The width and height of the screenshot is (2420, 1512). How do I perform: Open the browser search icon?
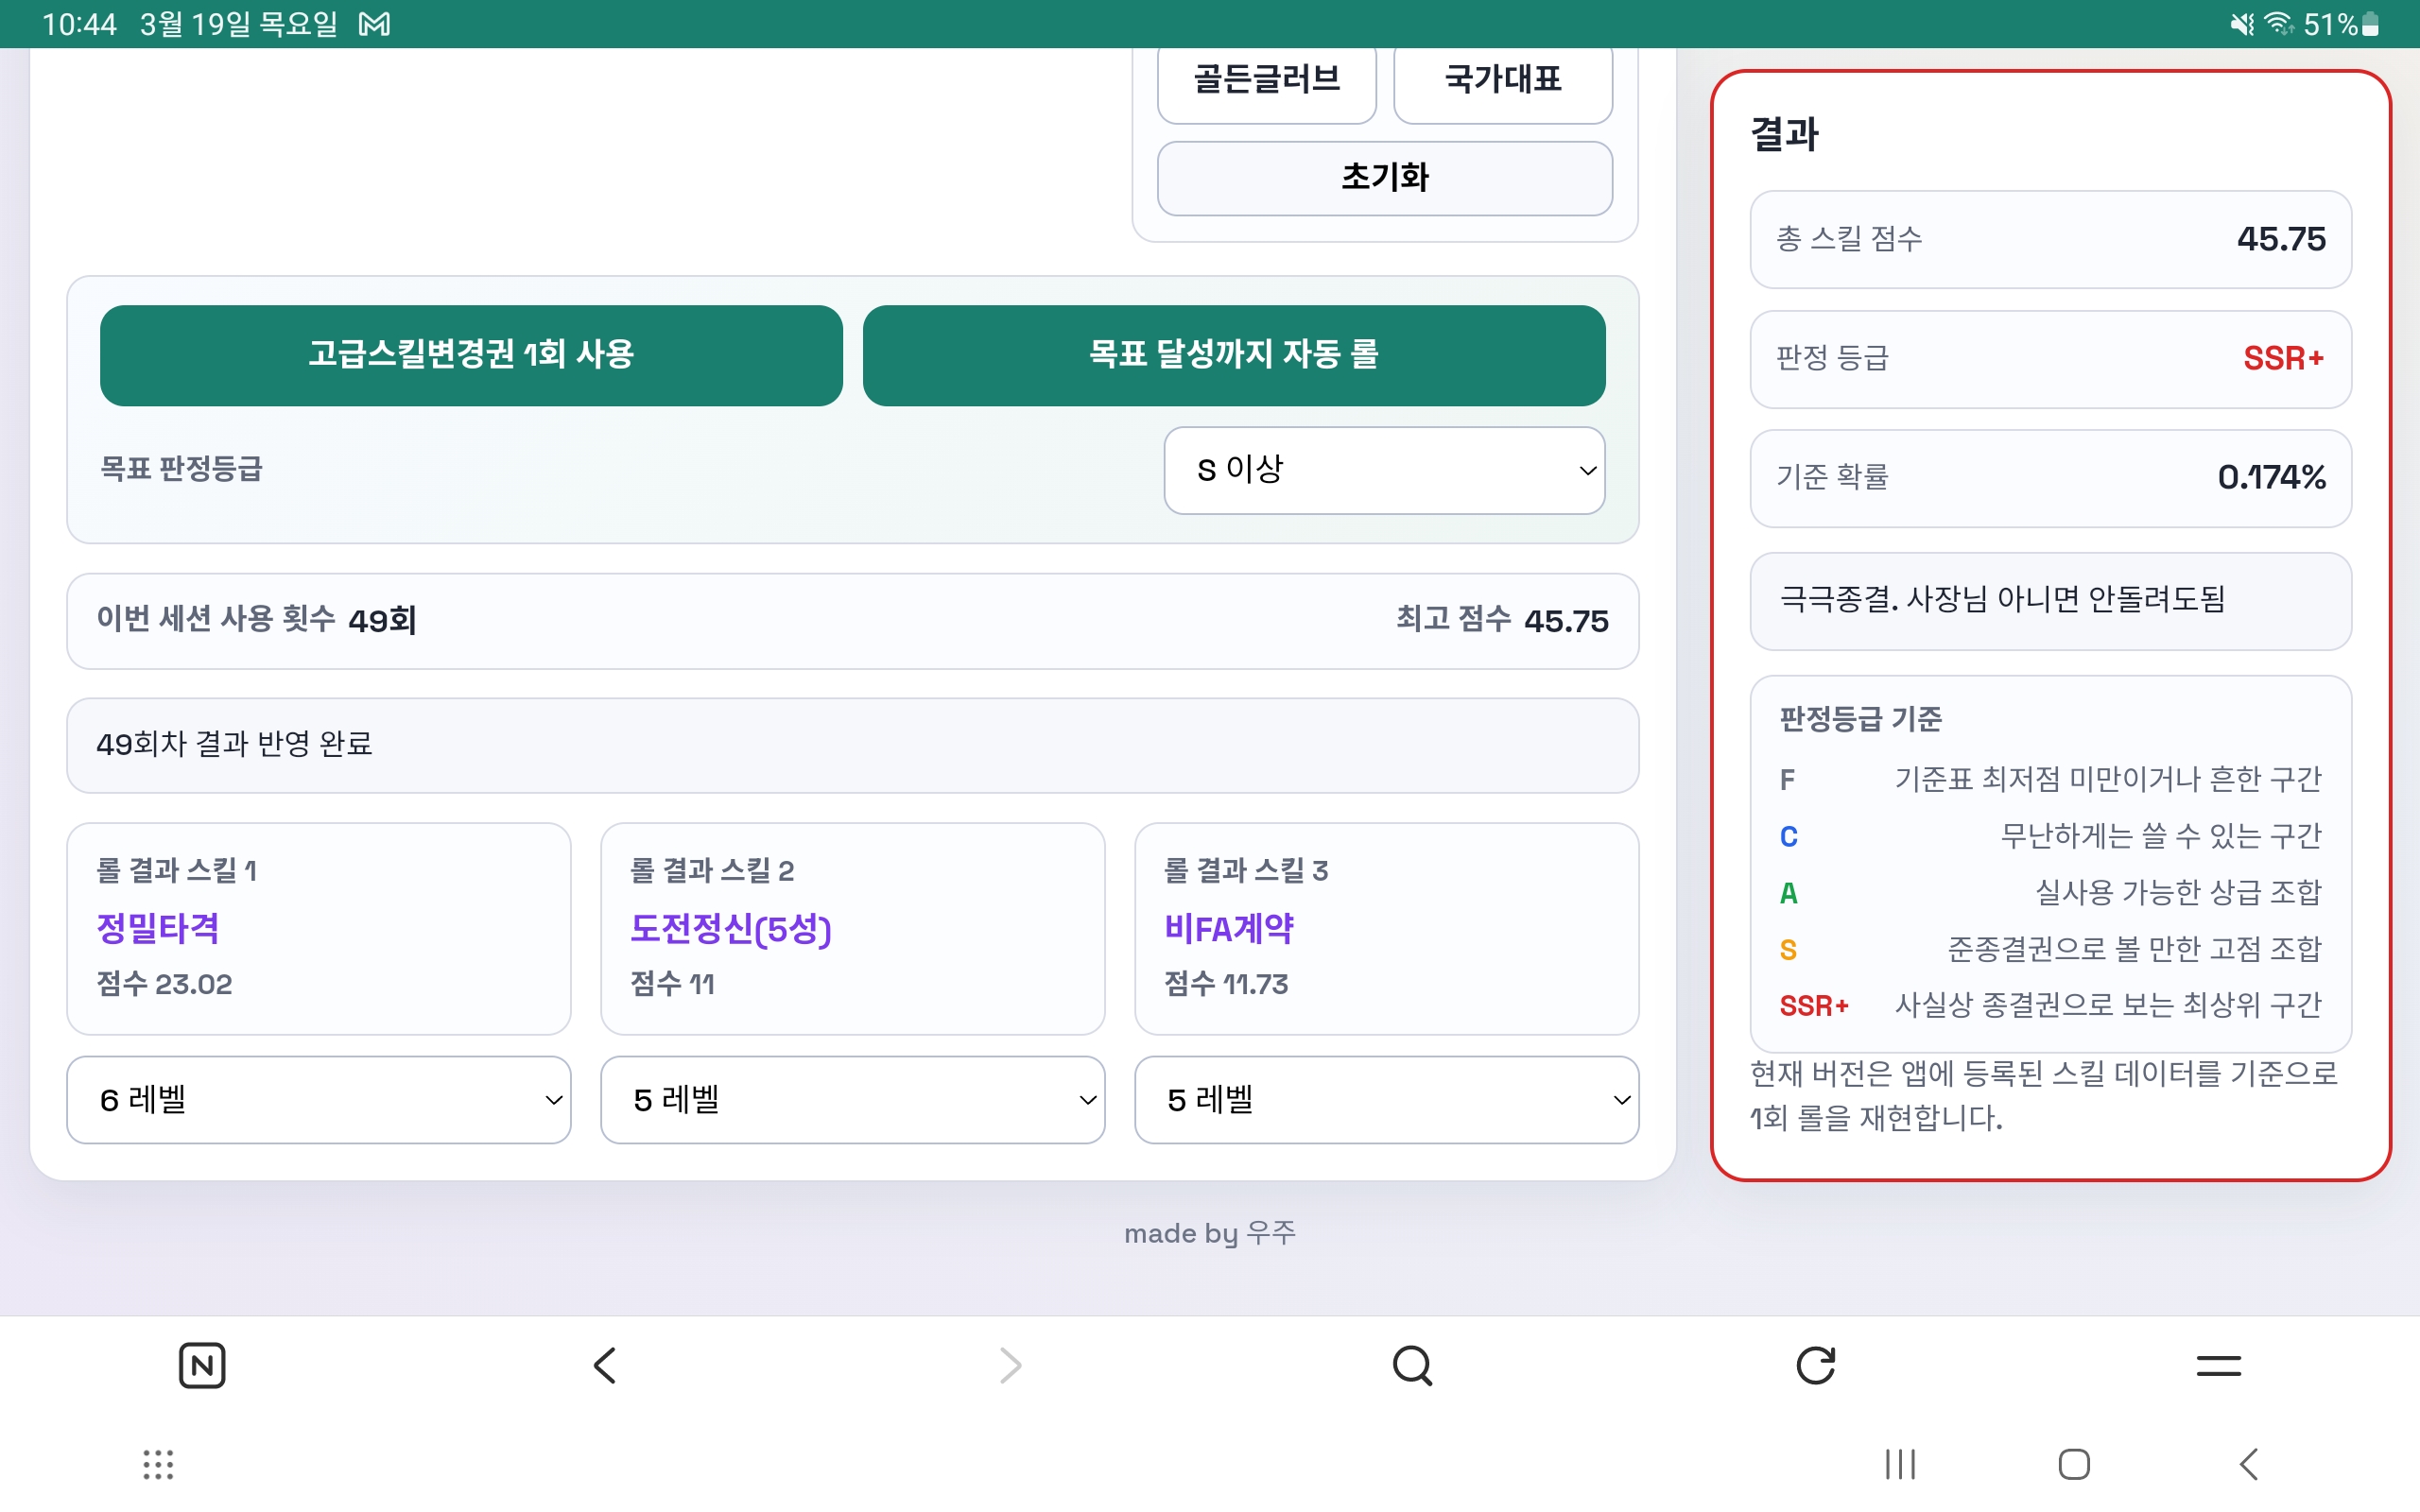click(1412, 1365)
